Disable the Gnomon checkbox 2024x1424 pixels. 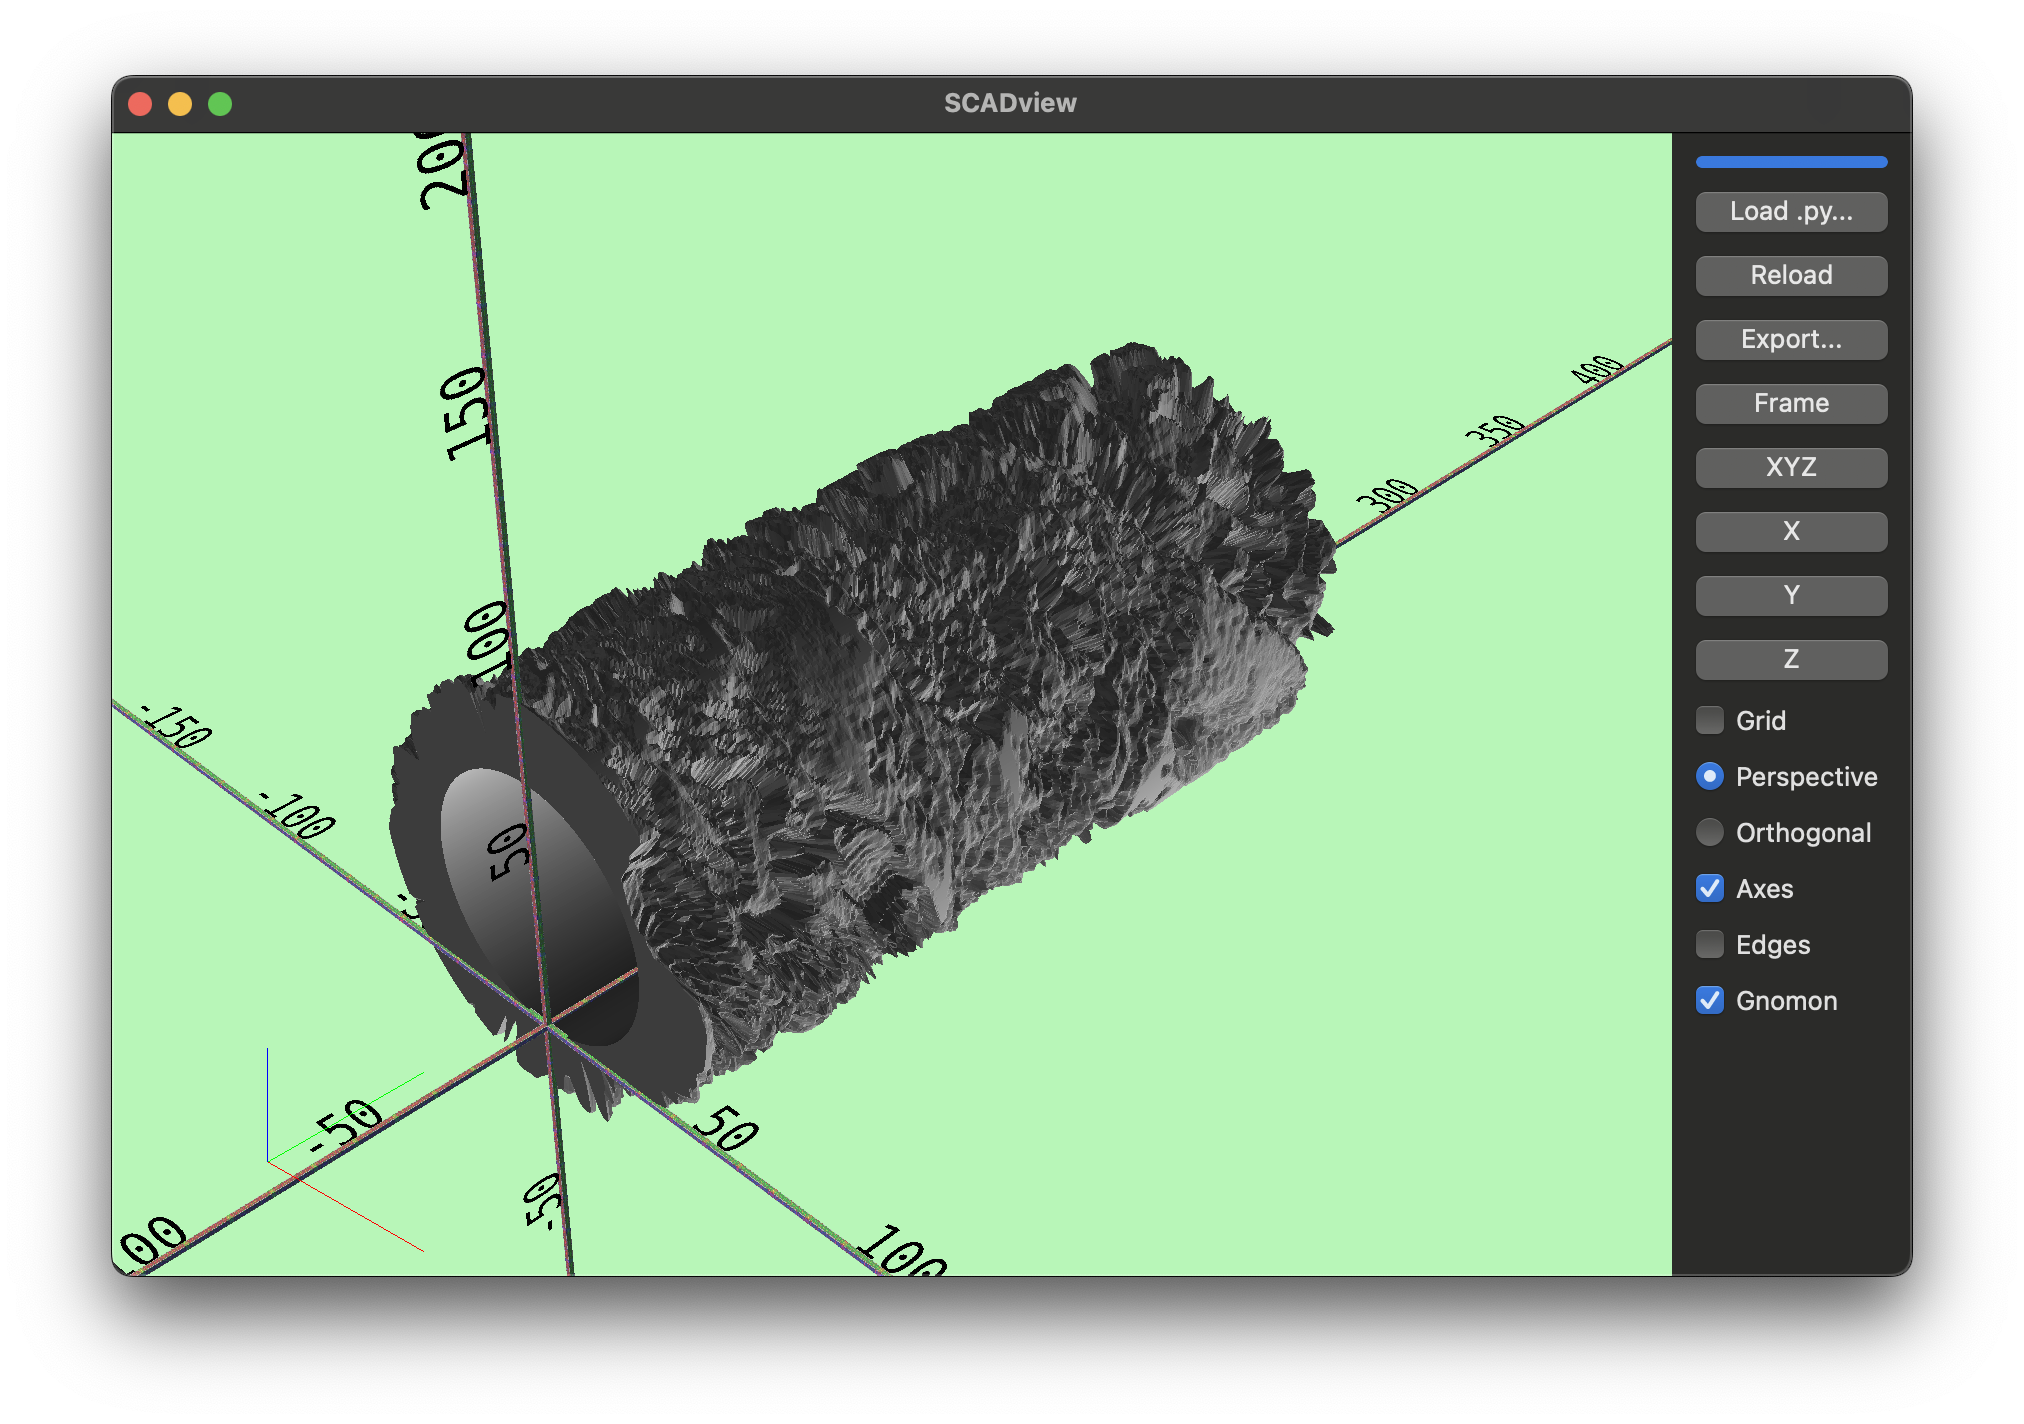tap(1710, 1000)
